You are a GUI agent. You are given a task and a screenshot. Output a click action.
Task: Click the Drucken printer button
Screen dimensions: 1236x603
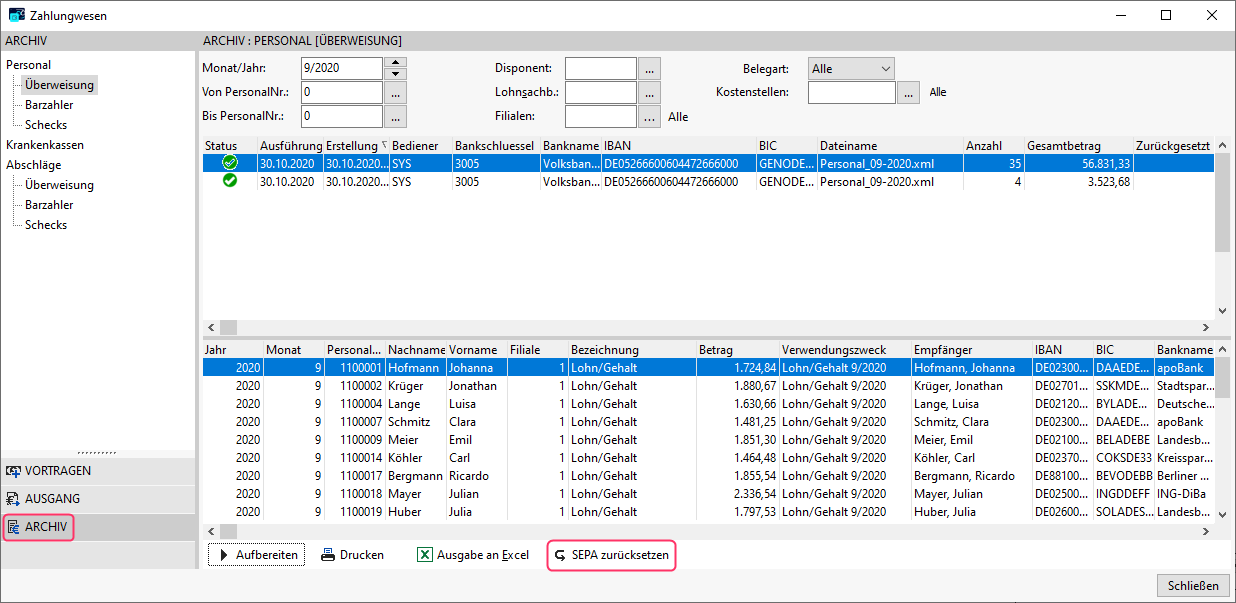click(x=353, y=555)
